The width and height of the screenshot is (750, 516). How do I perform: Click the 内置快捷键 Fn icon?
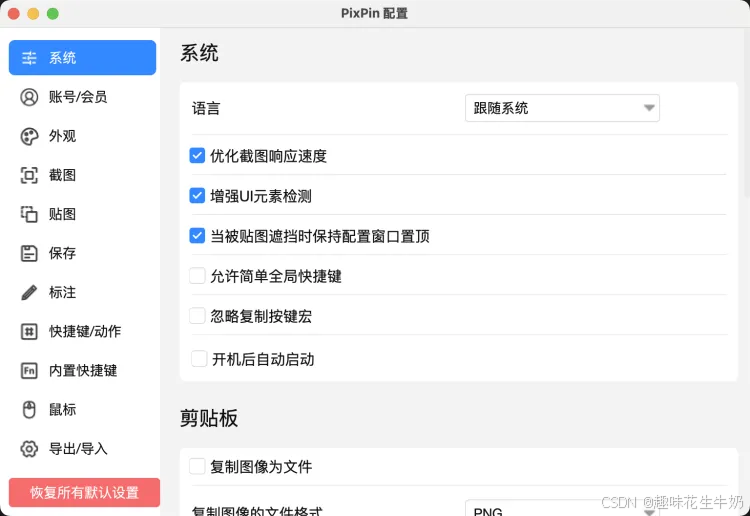(29, 371)
